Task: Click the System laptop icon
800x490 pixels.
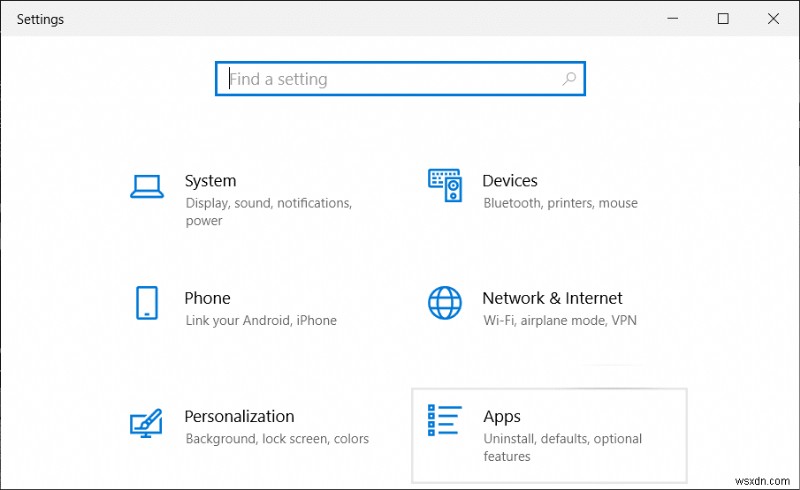Action: point(146,186)
